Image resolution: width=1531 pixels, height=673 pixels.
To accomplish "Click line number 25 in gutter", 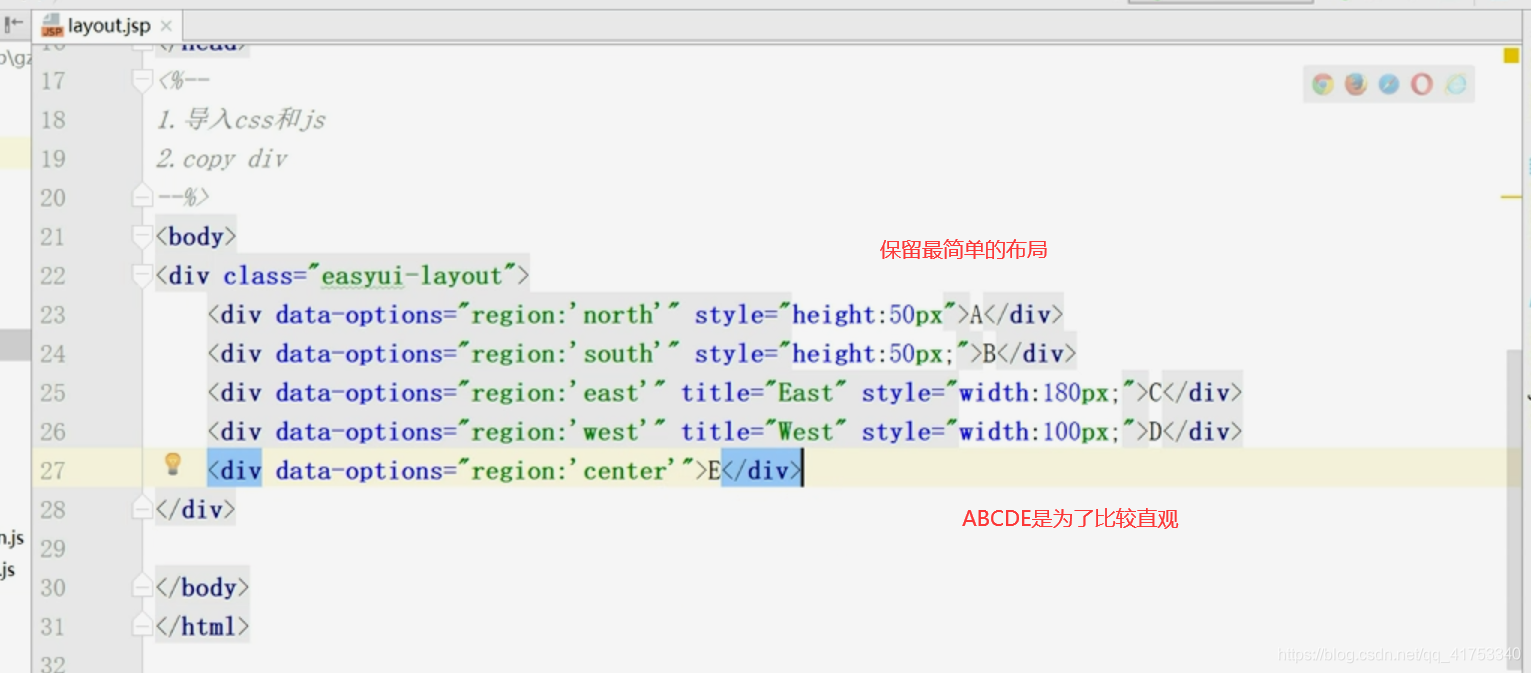I will tap(53, 393).
